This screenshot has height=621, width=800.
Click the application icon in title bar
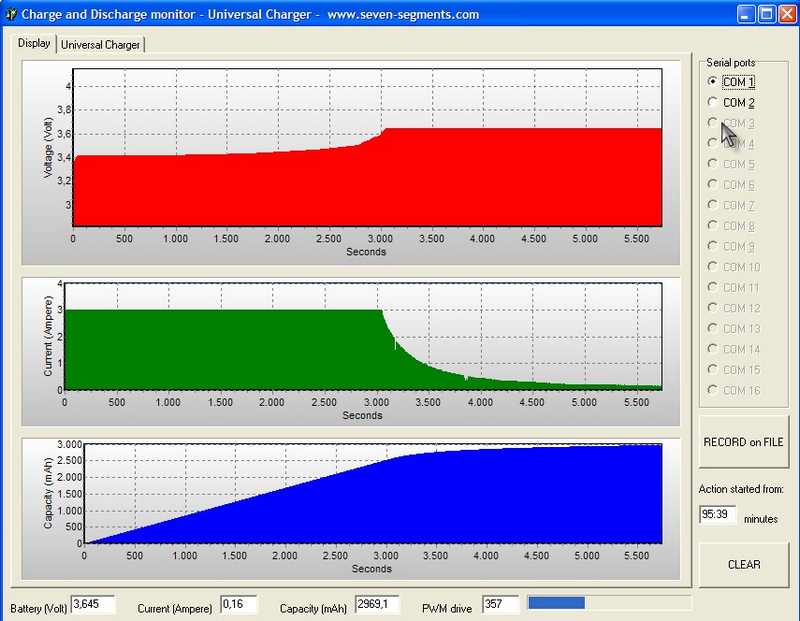click(x=11, y=14)
